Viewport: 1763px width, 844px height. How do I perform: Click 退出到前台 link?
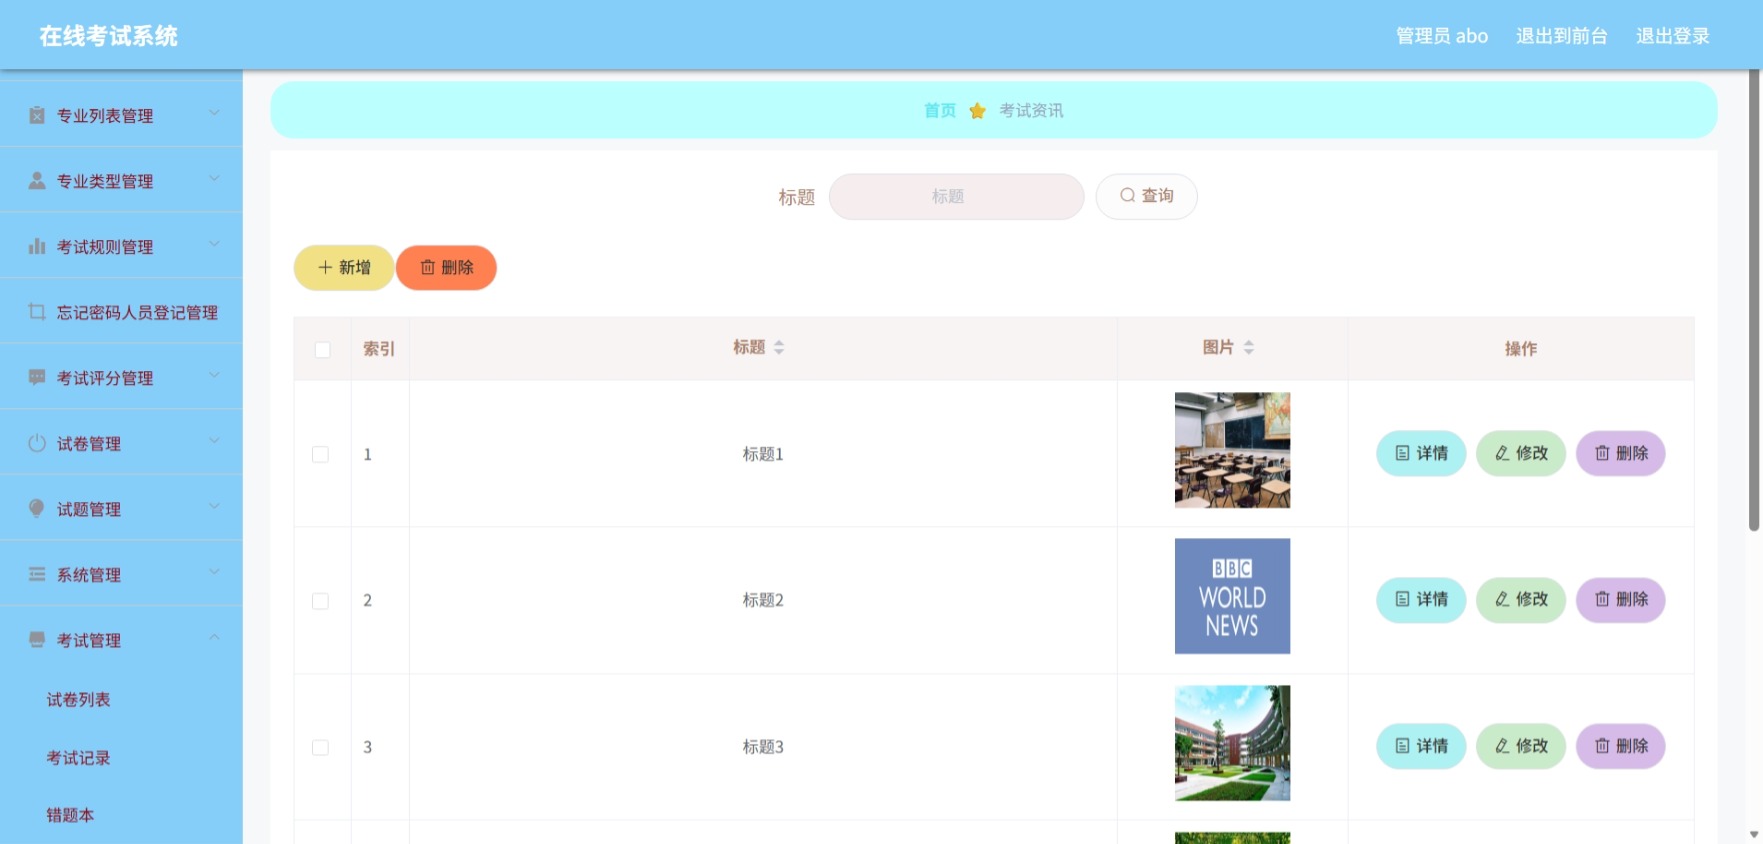pos(1562,36)
